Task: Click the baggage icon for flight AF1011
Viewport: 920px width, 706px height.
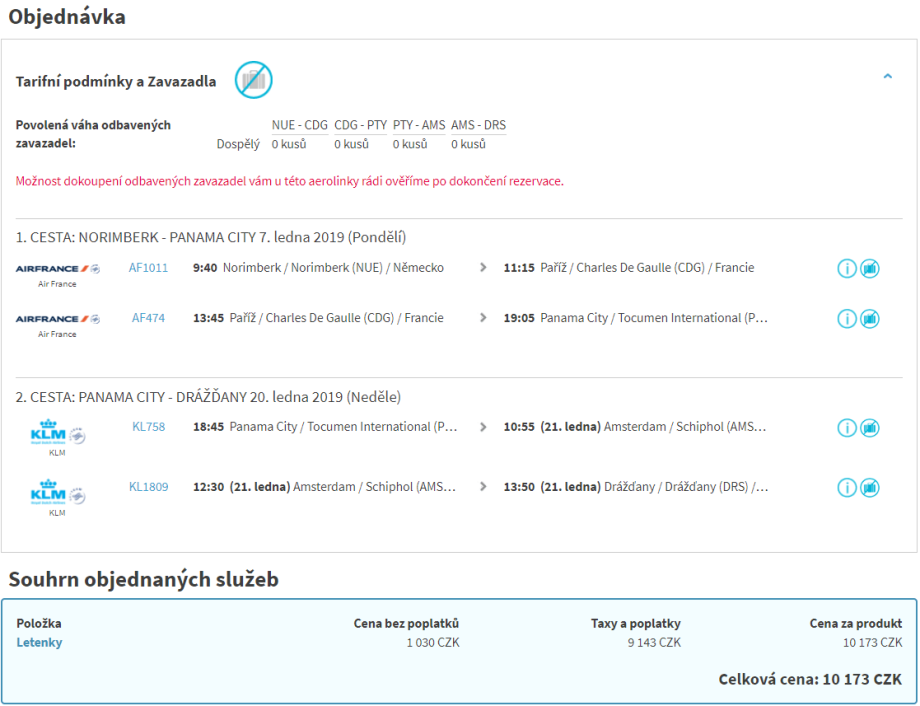Action: pyautogui.click(x=870, y=269)
